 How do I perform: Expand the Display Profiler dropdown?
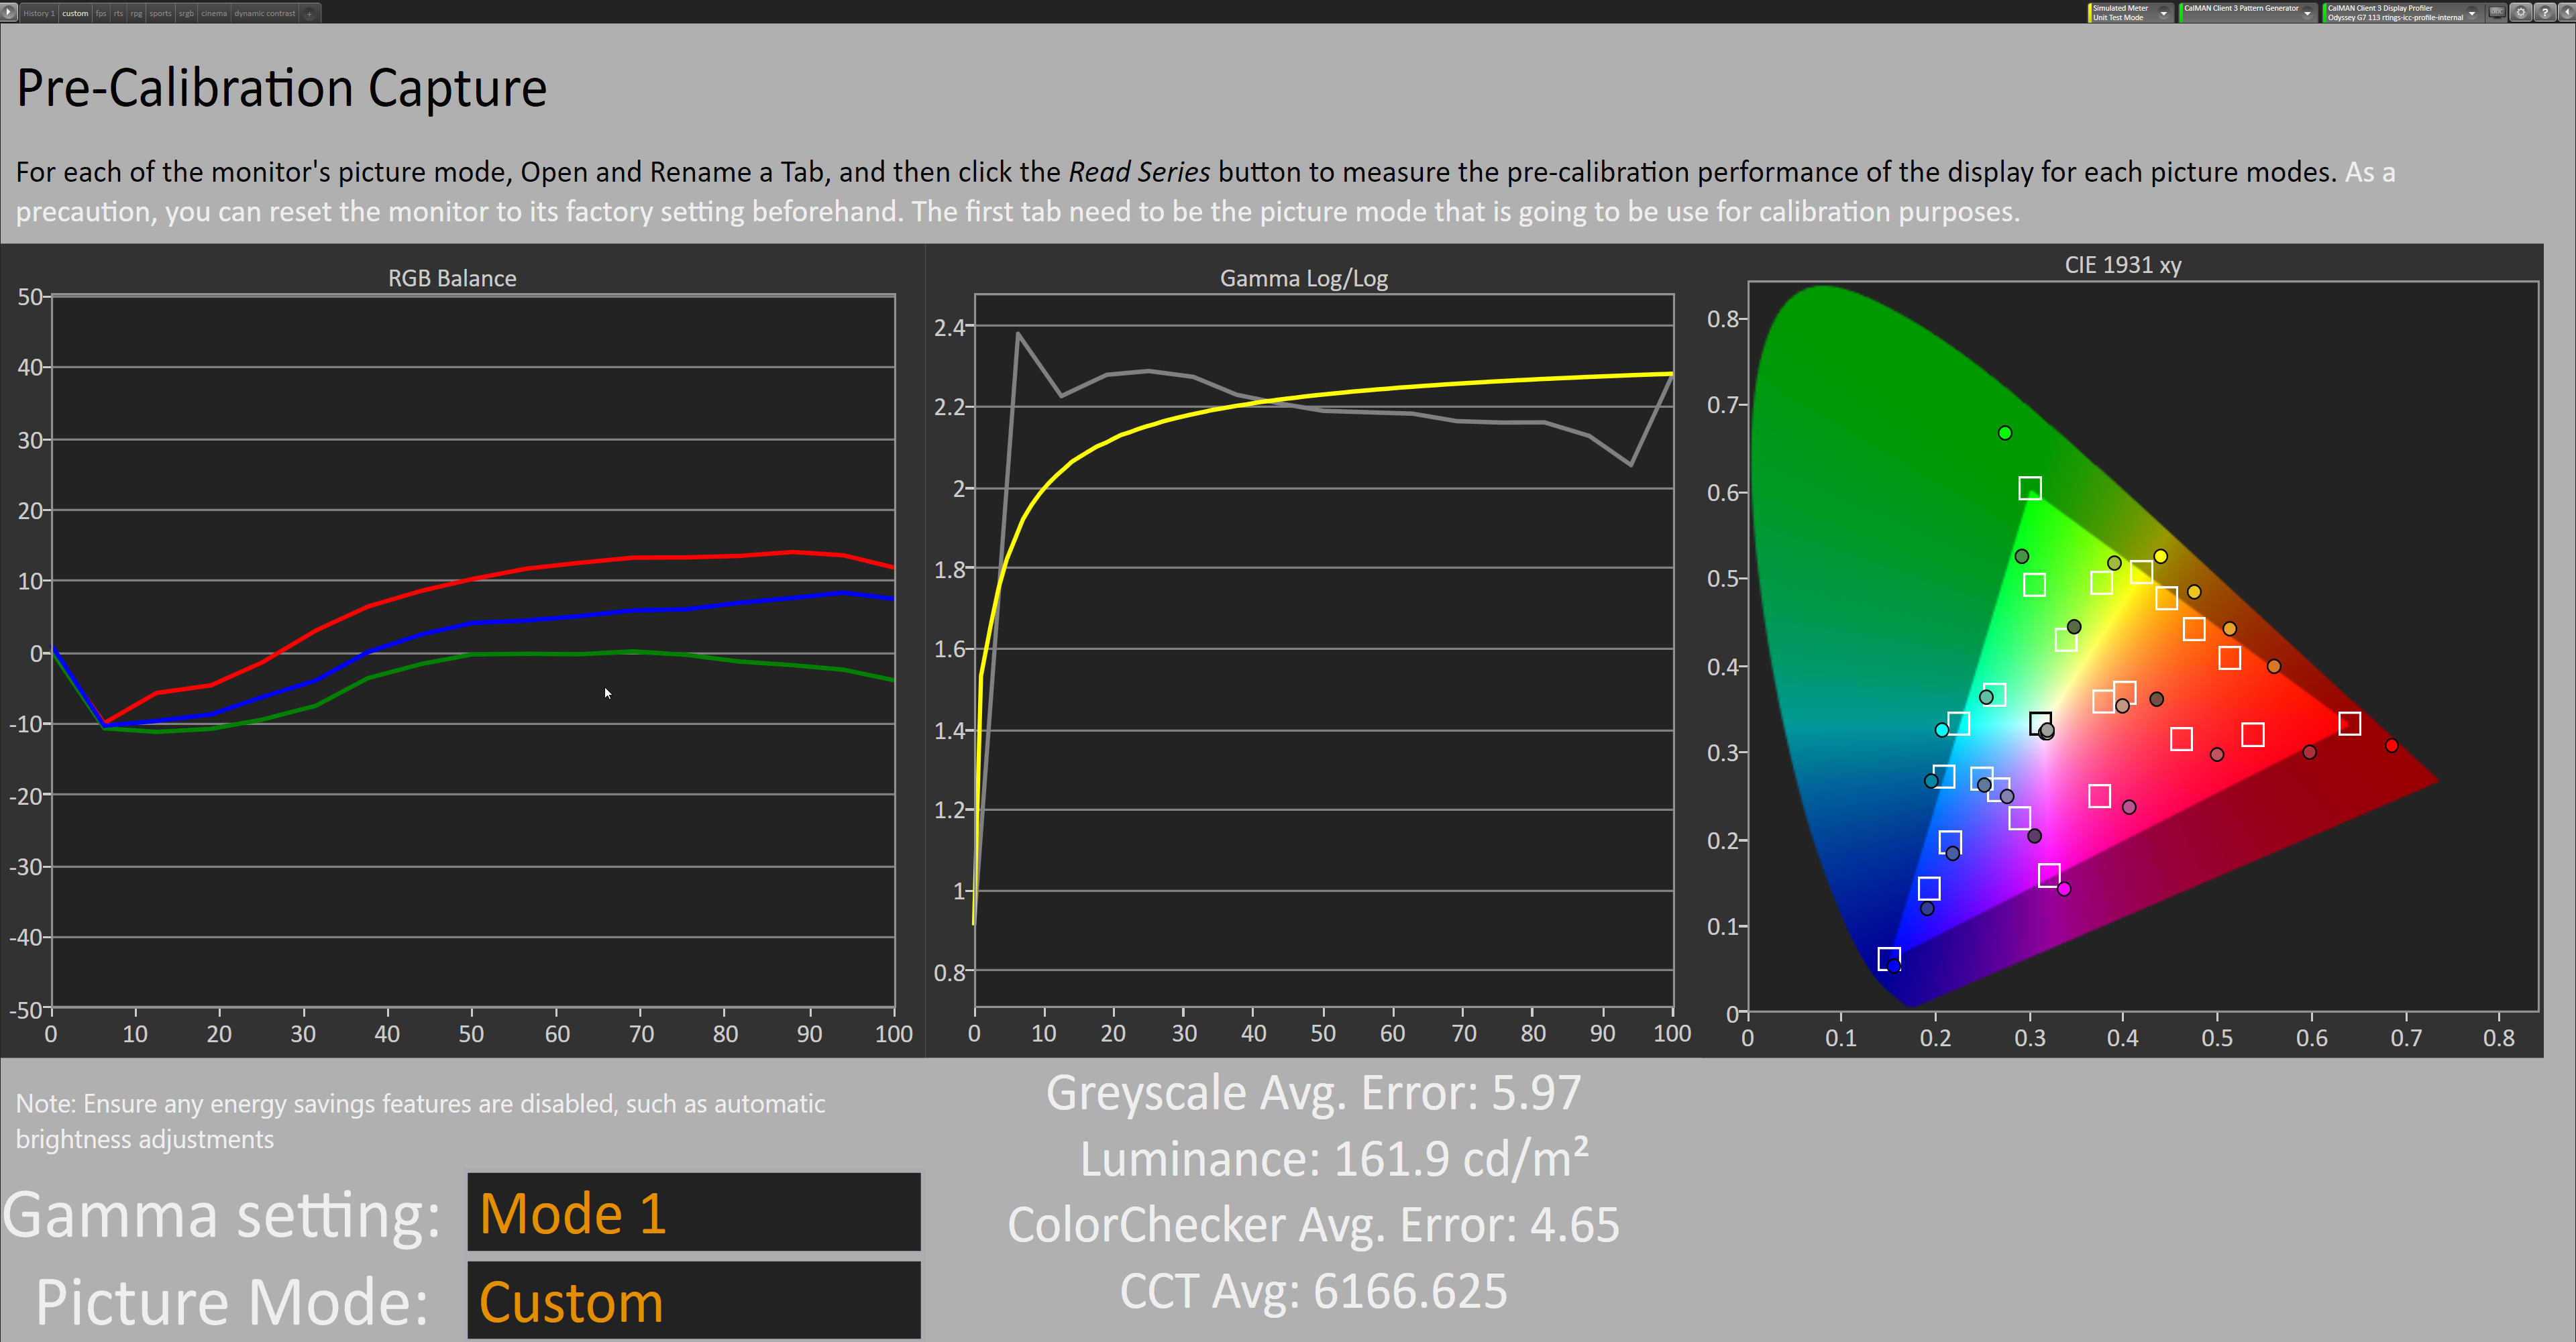[2472, 13]
